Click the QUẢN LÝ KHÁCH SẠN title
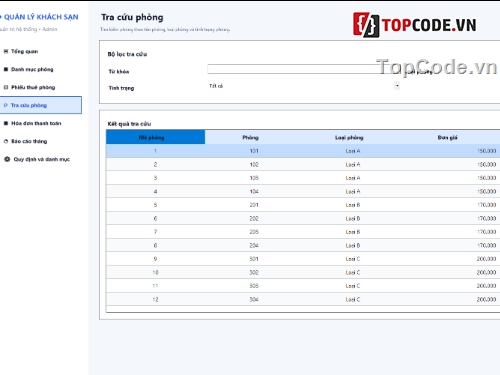The width and height of the screenshot is (500, 375). coord(41,17)
